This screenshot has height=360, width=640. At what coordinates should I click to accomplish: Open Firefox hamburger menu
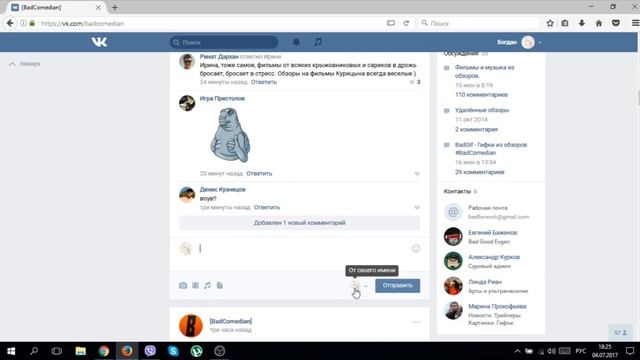[x=635, y=23]
